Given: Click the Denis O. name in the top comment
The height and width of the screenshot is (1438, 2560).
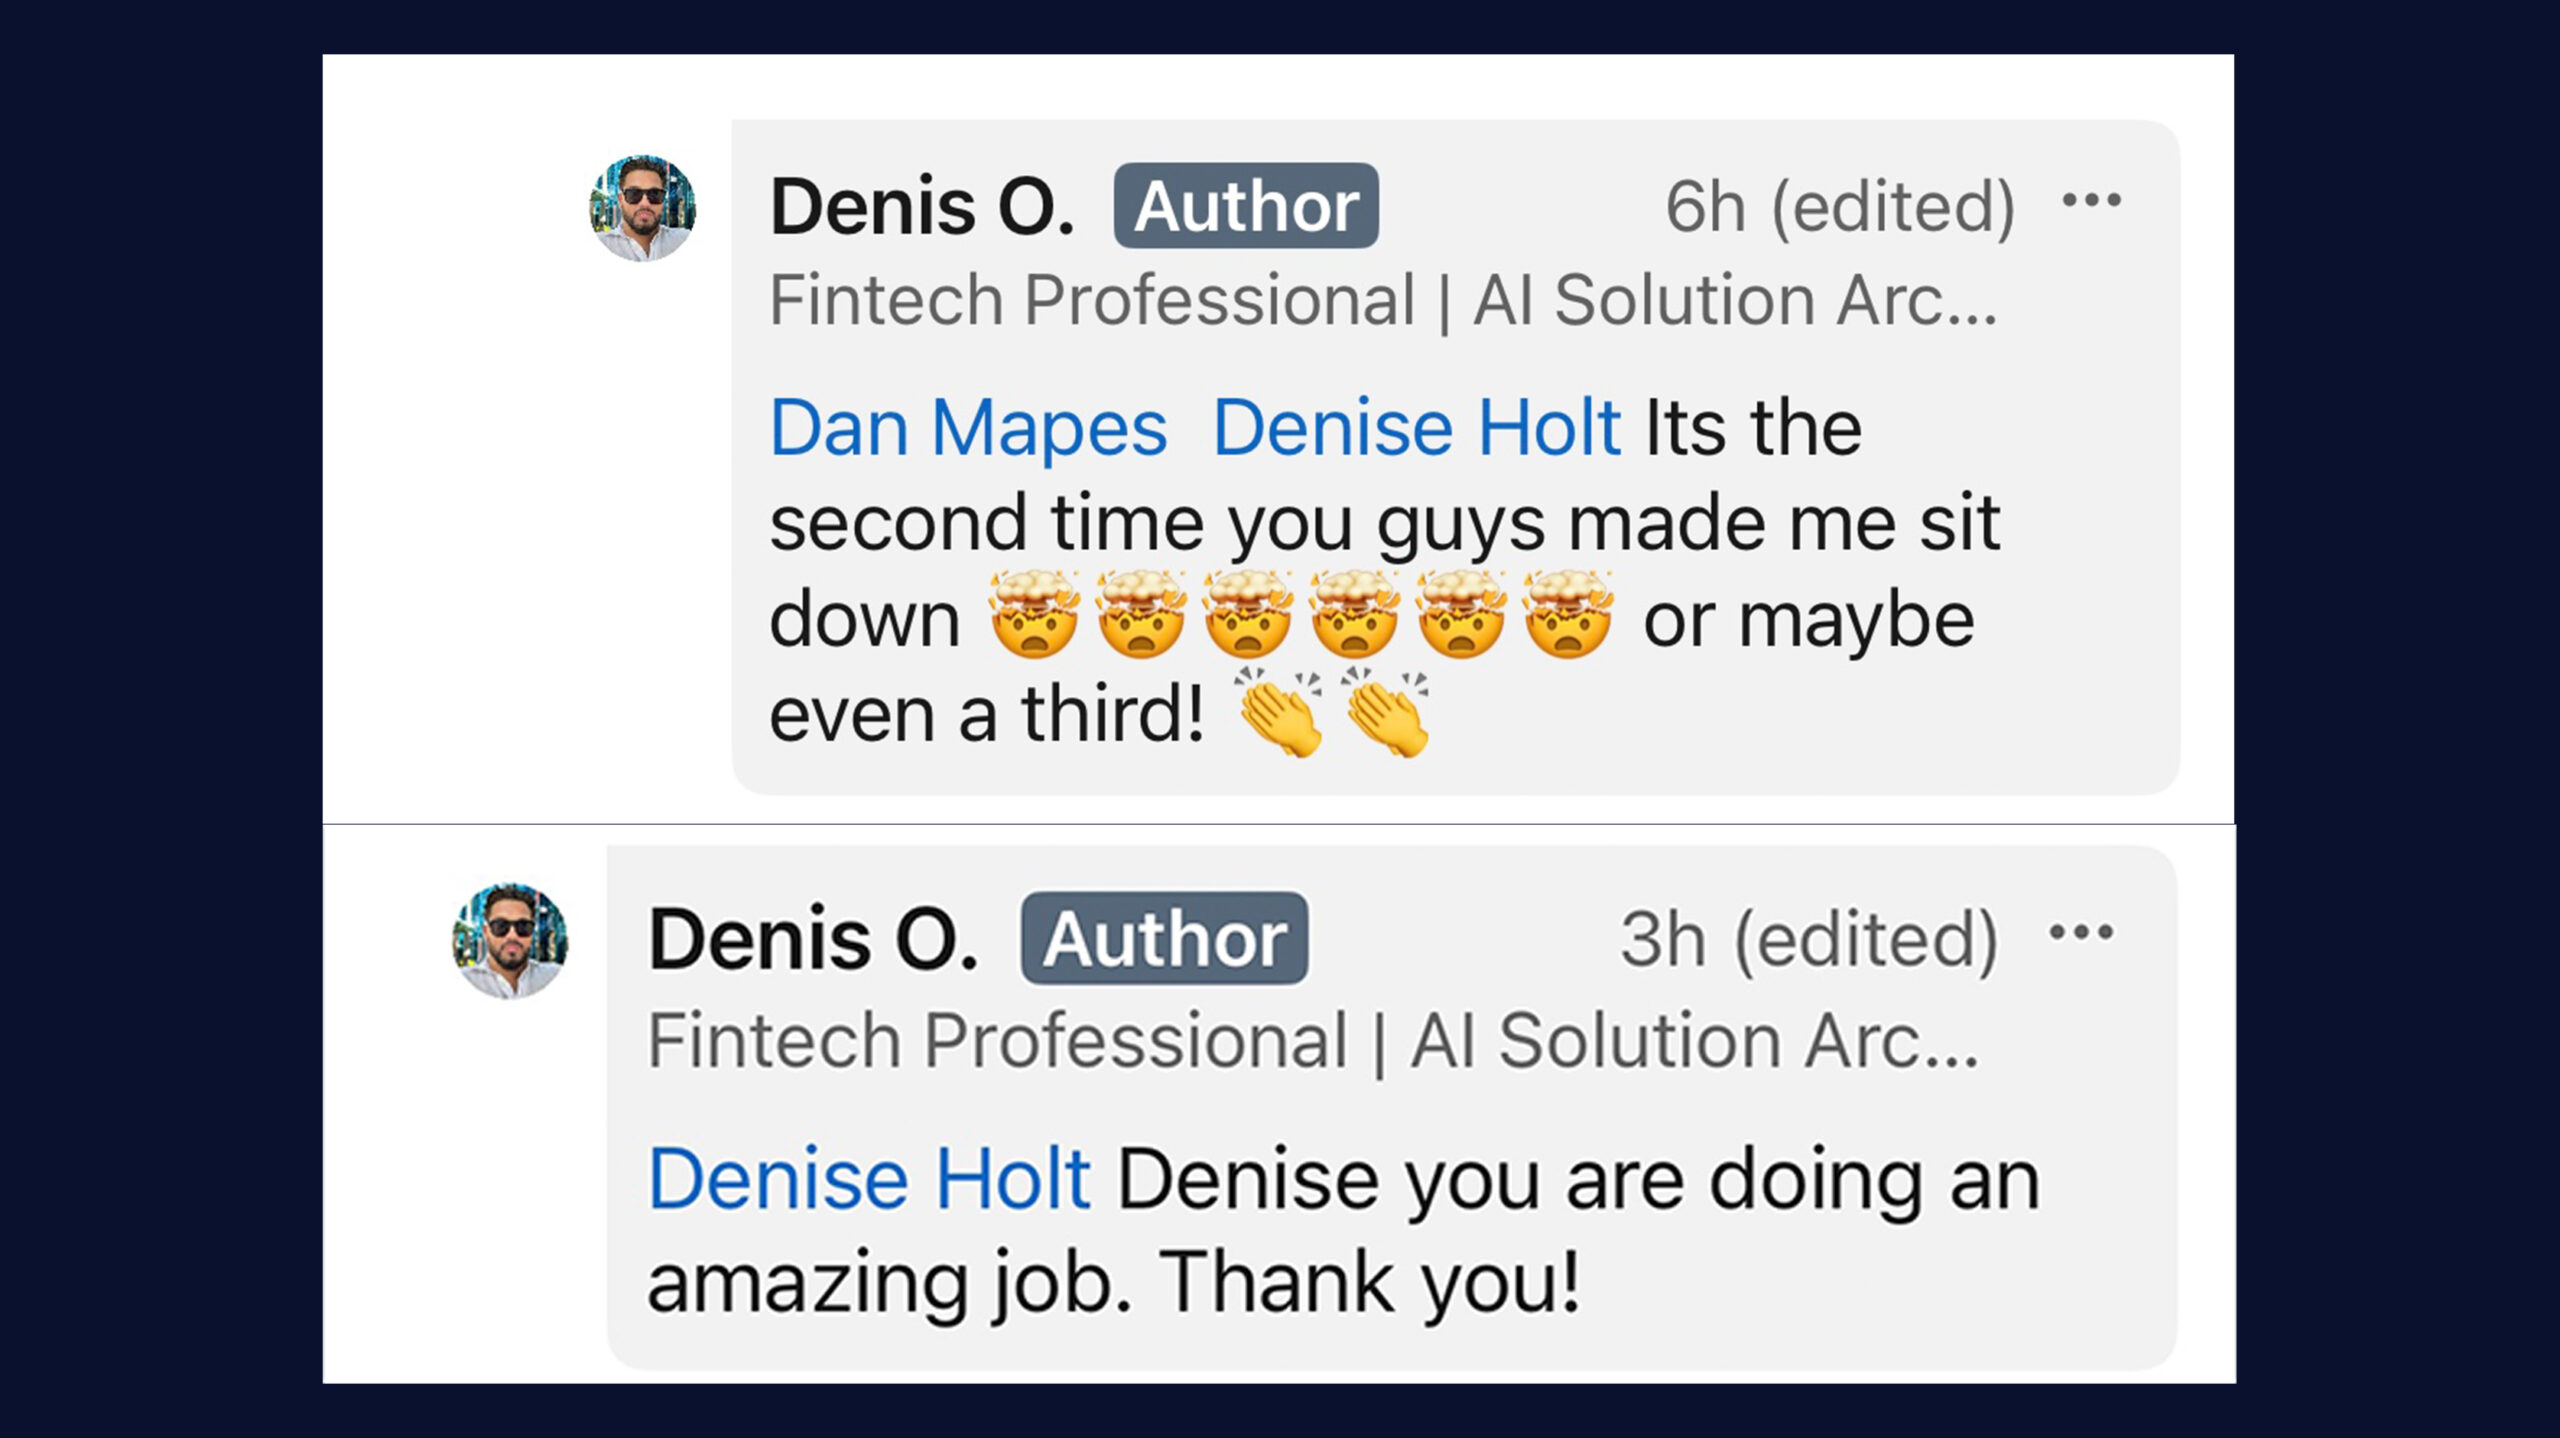Looking at the screenshot, I should point(921,207).
